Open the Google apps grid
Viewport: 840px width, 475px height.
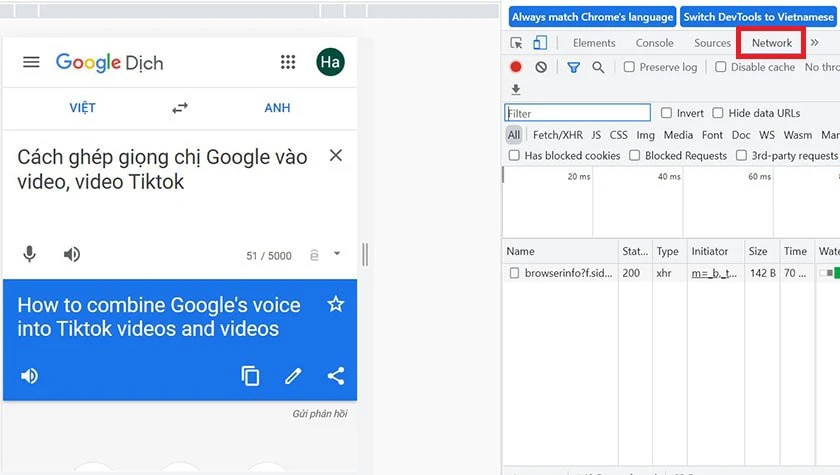tap(288, 62)
